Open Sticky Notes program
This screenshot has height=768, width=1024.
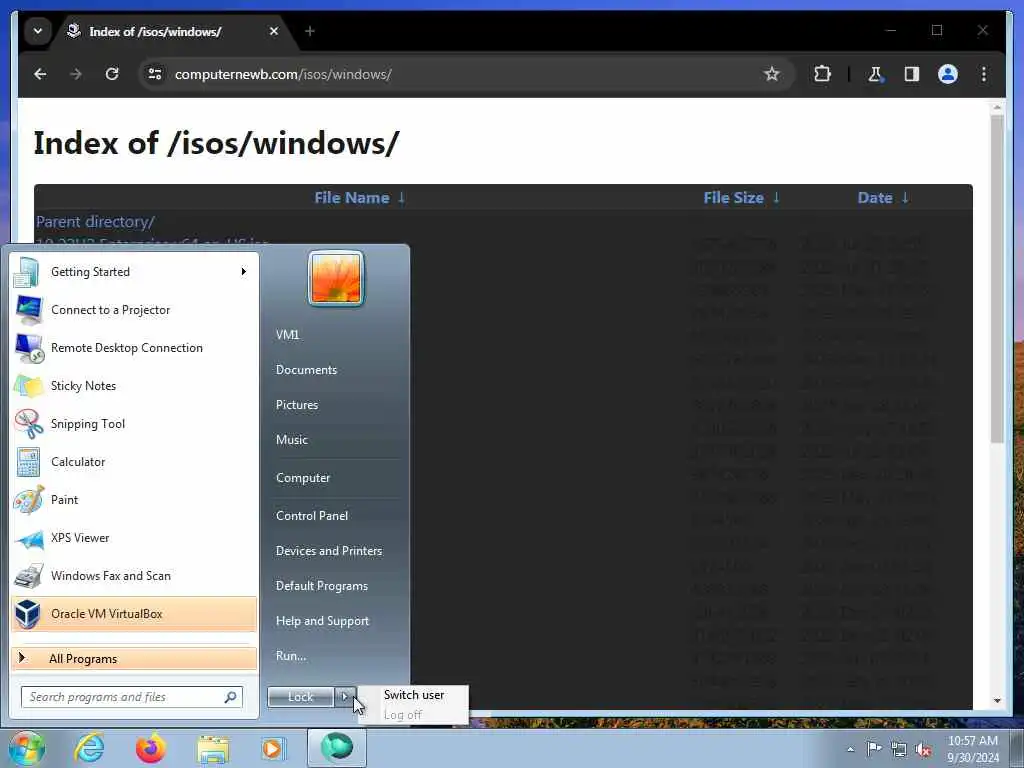(135, 385)
